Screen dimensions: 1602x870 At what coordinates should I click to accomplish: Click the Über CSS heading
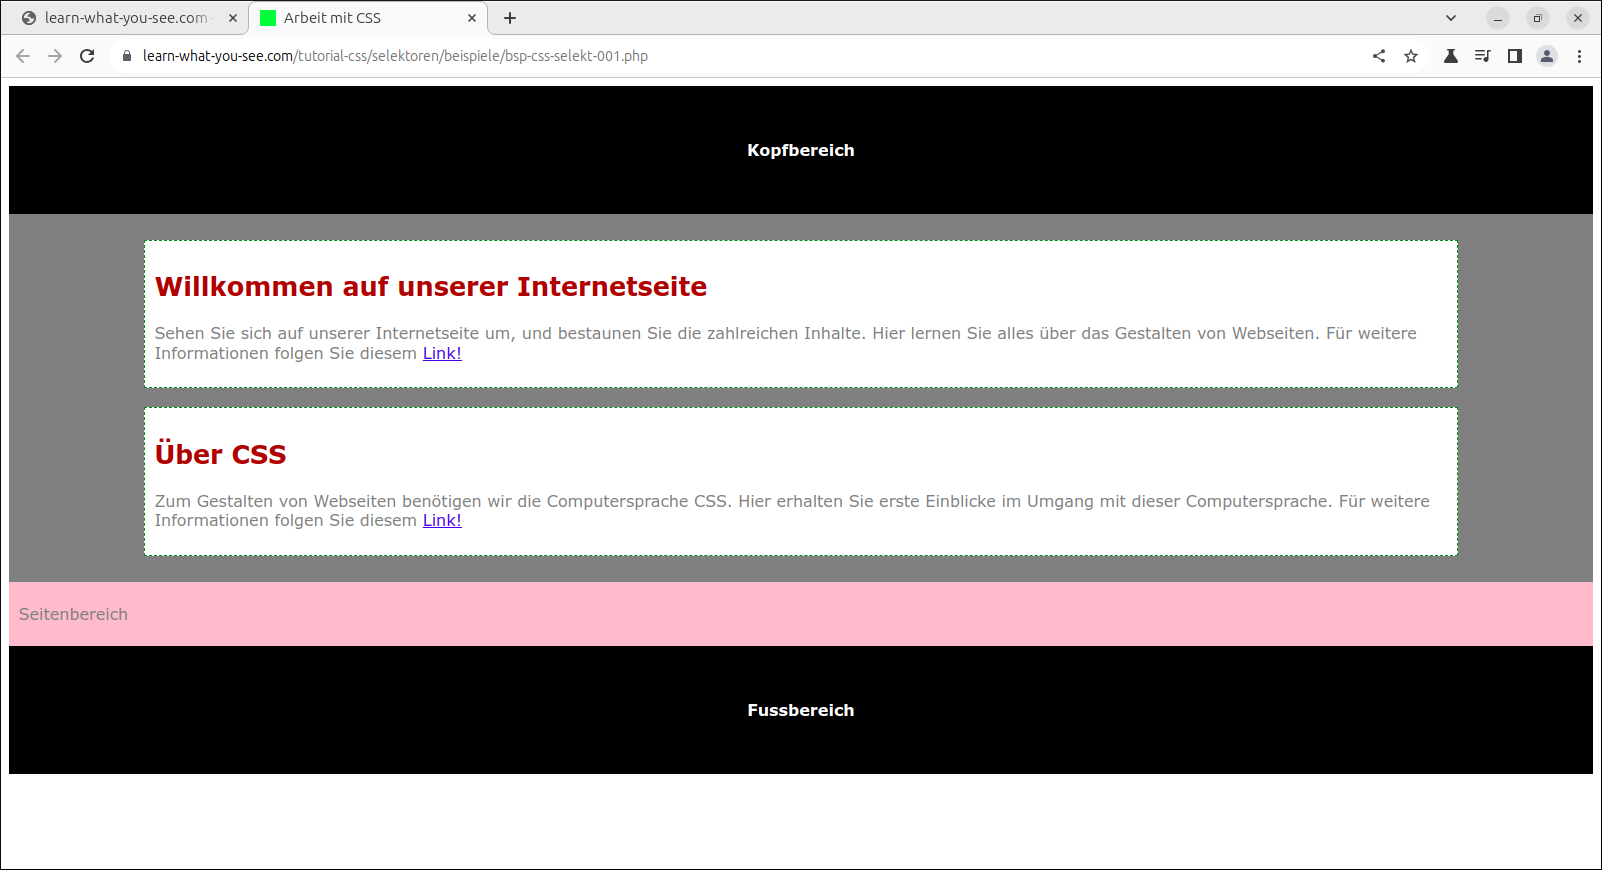pos(221,454)
